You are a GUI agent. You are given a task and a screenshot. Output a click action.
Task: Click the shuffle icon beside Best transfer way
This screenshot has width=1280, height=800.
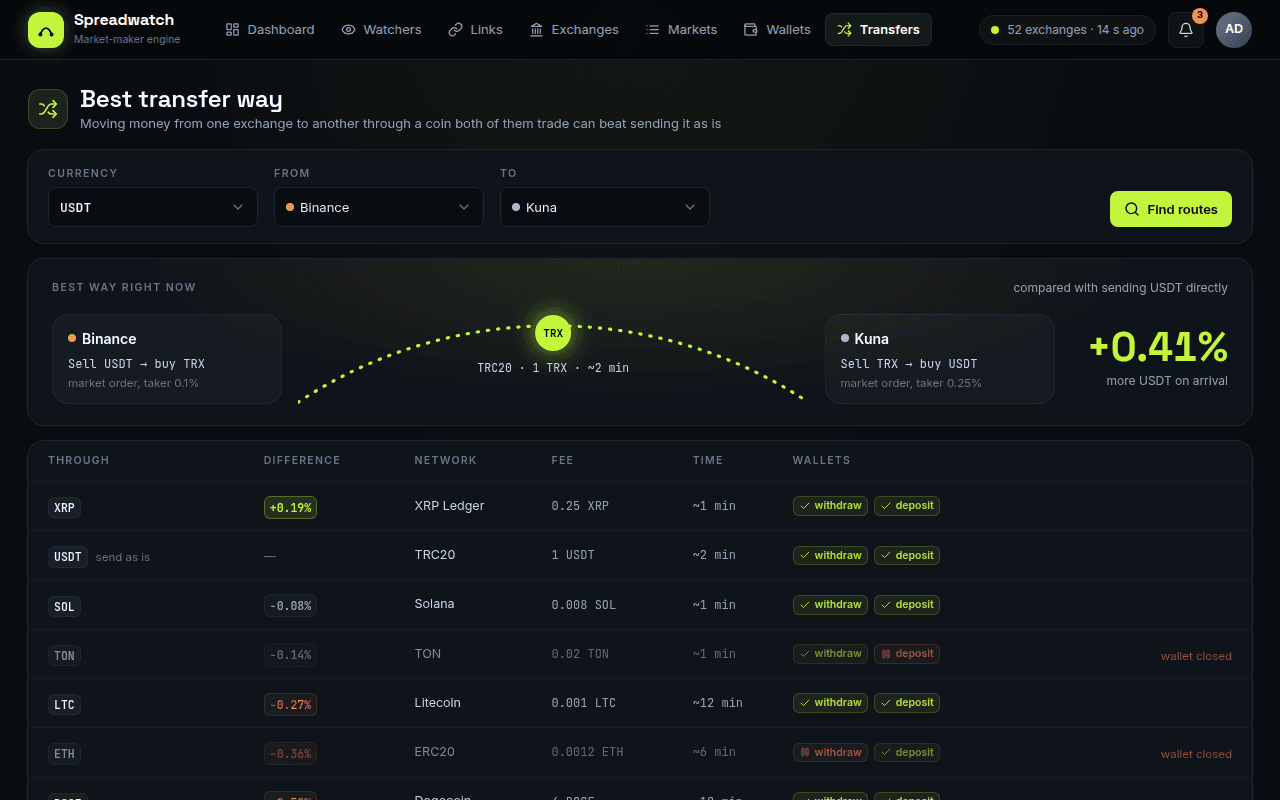point(48,109)
